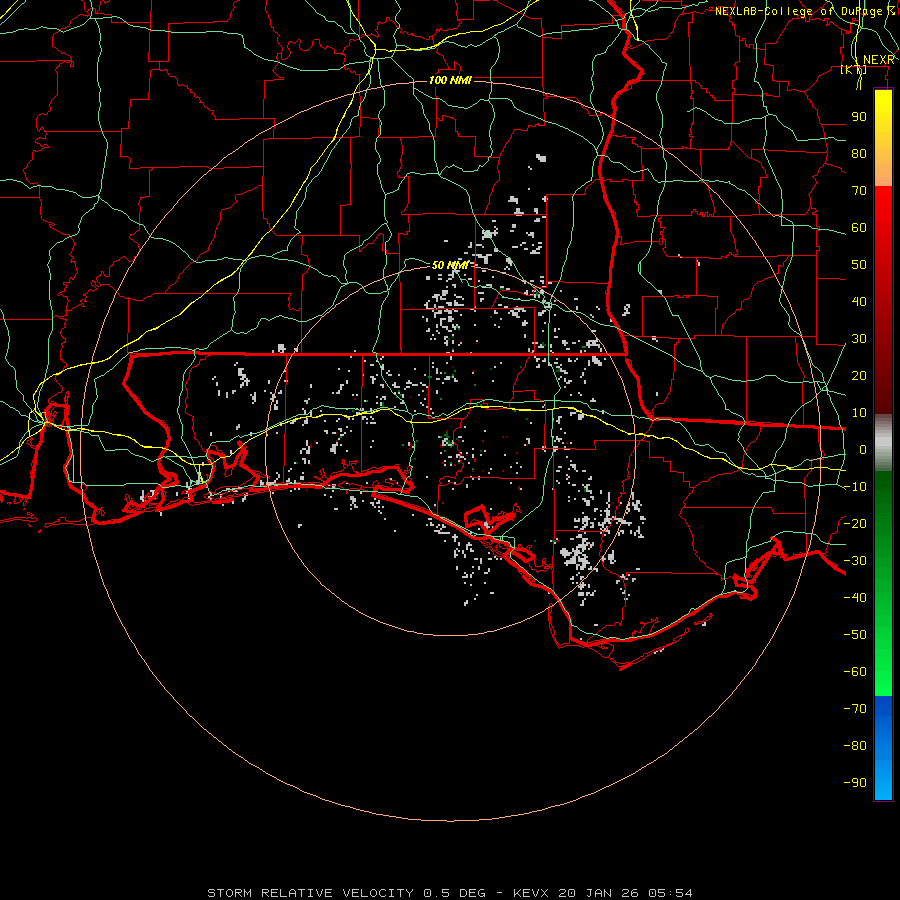Click the -80 label beside blue band
This screenshot has height=900, width=900.
tap(855, 746)
